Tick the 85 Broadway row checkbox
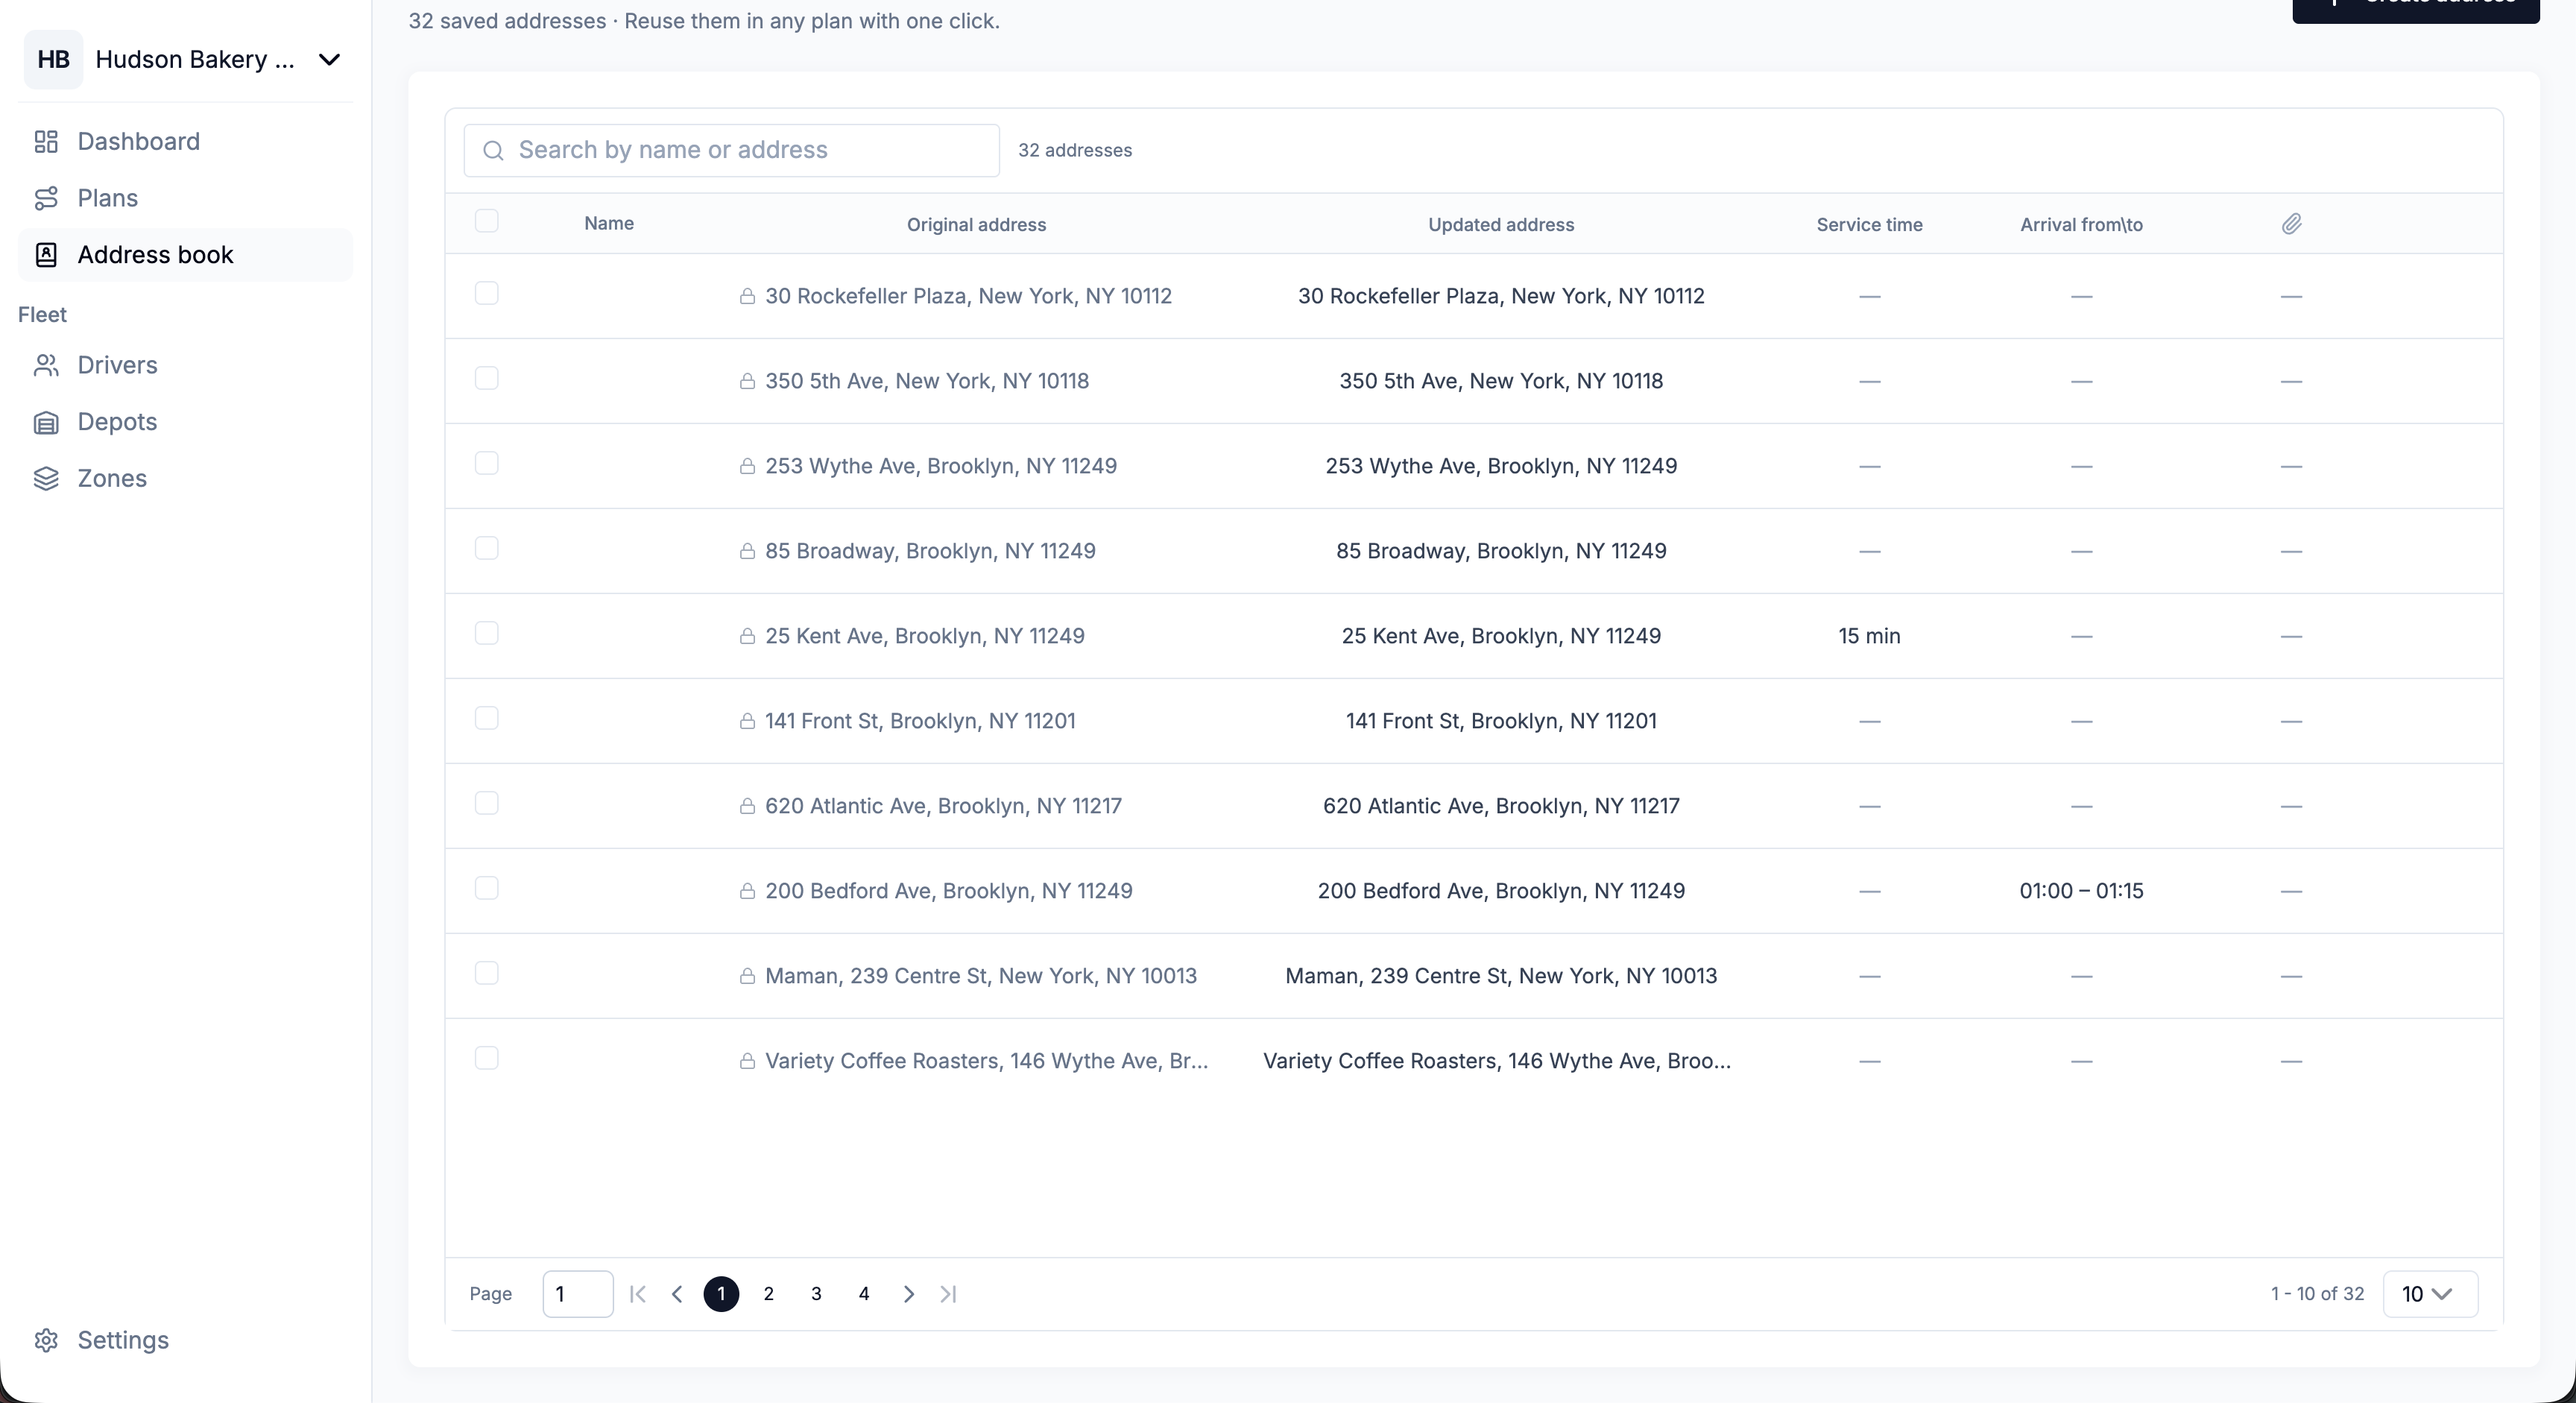Screen dimensions: 2576x1403 486,548
